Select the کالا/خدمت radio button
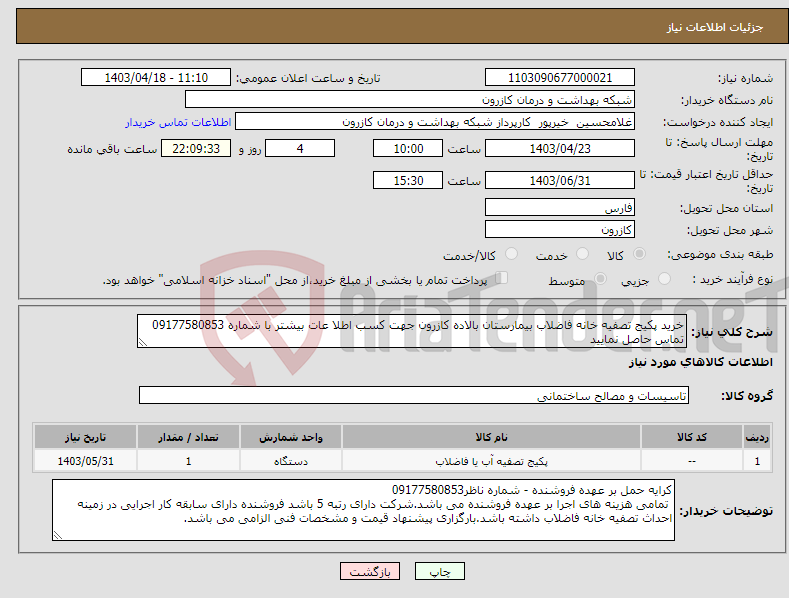The image size is (789, 598). (x=511, y=254)
